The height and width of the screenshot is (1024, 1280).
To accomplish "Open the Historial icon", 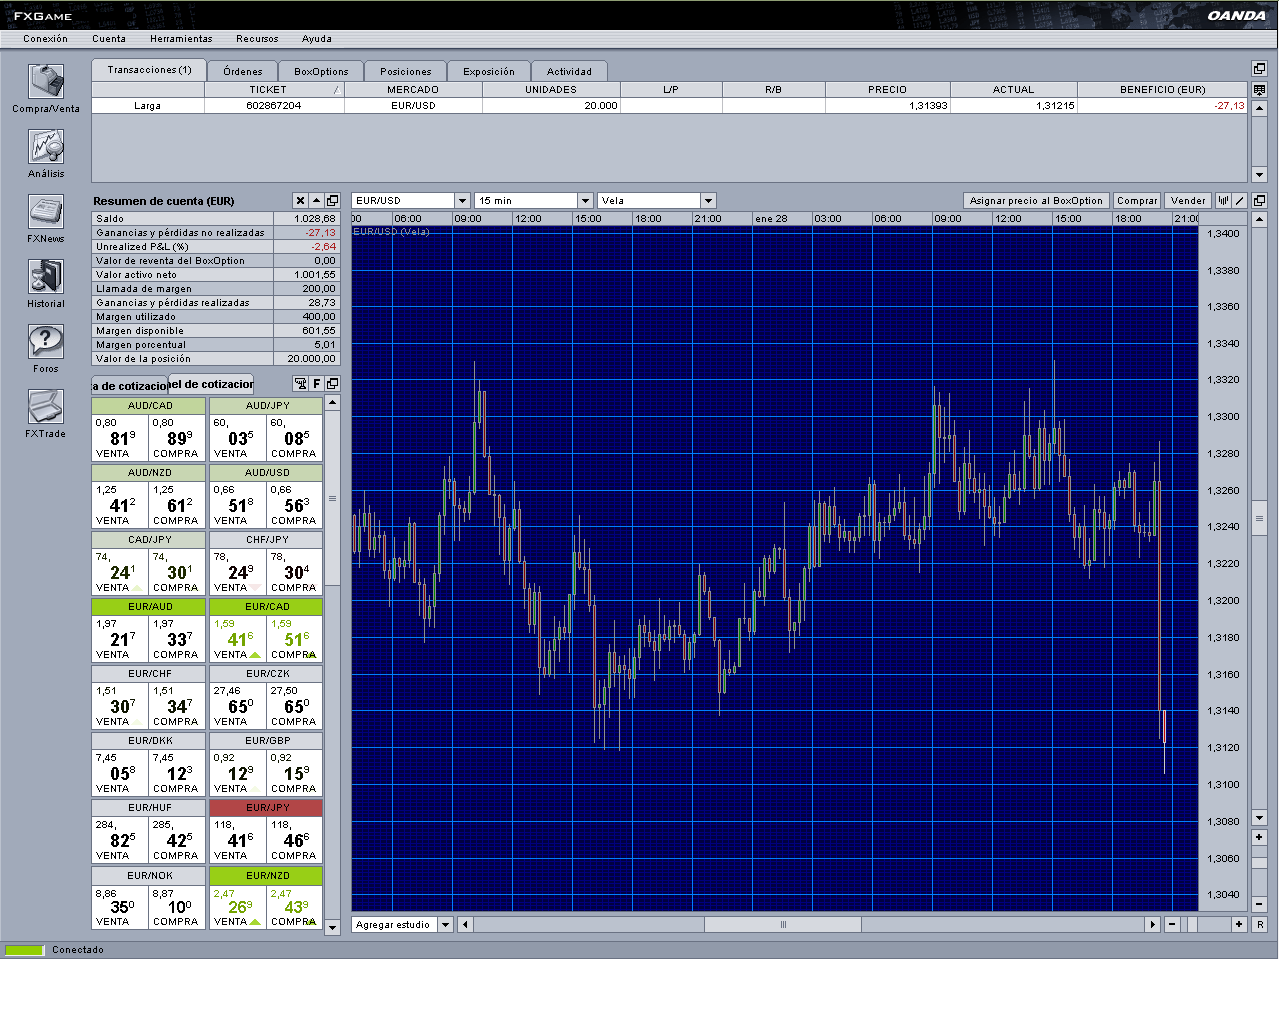I will tap(46, 277).
